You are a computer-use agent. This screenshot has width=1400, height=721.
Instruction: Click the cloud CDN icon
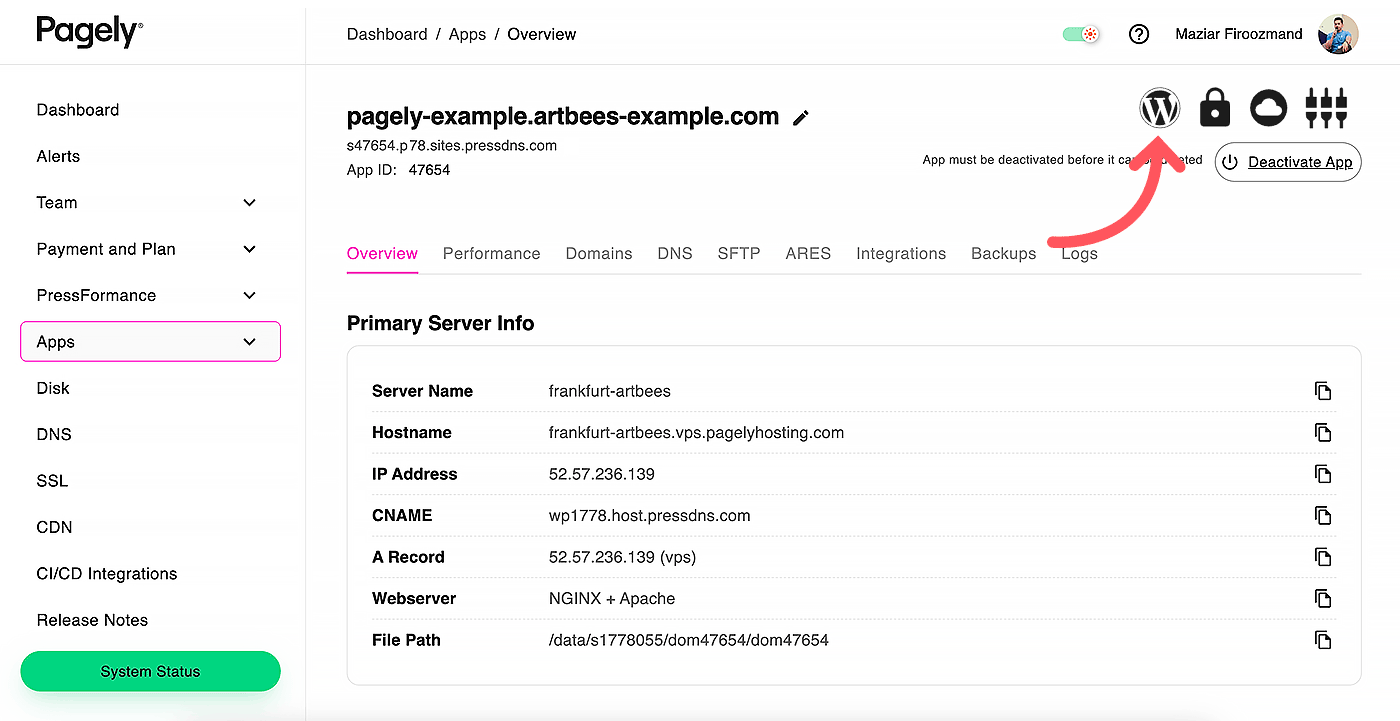point(1269,107)
